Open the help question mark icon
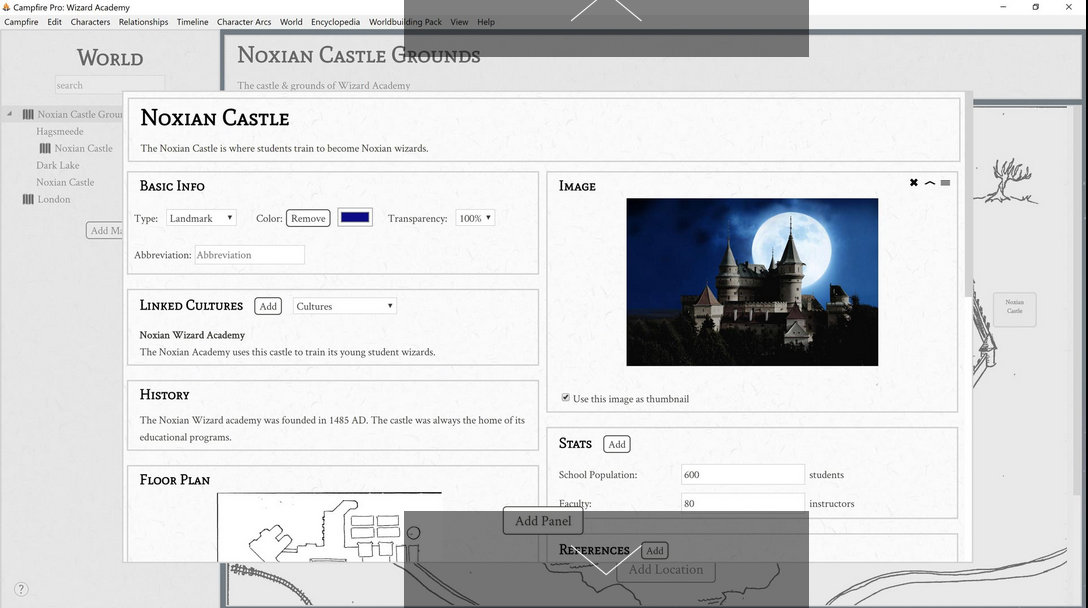This screenshot has height=608, width=1088. tap(21, 589)
